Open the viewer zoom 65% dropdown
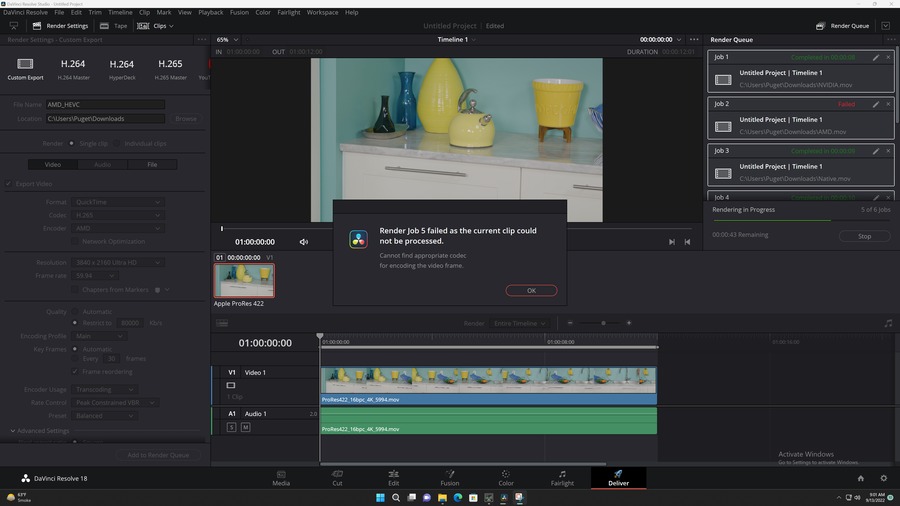900x506 pixels. click(227, 40)
